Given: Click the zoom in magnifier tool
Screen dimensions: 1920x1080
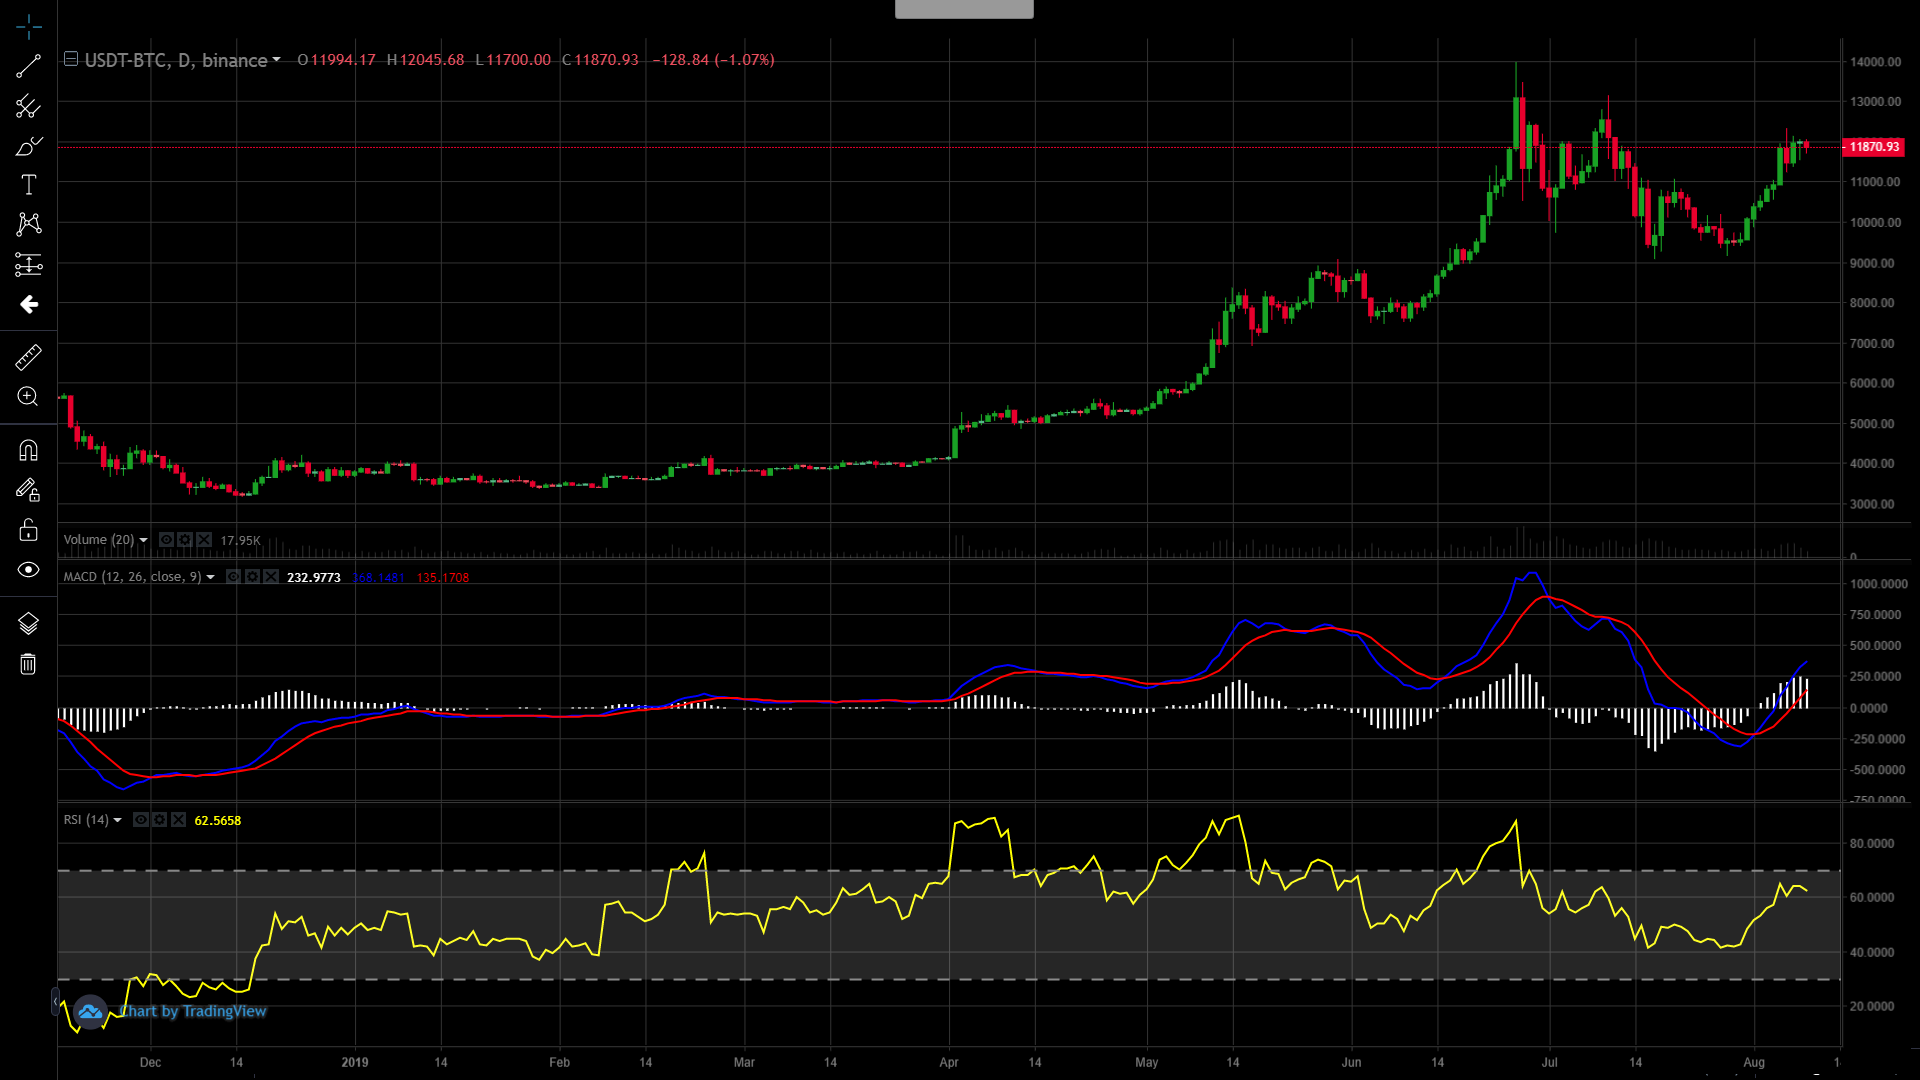Looking at the screenshot, I should pyautogui.click(x=28, y=397).
